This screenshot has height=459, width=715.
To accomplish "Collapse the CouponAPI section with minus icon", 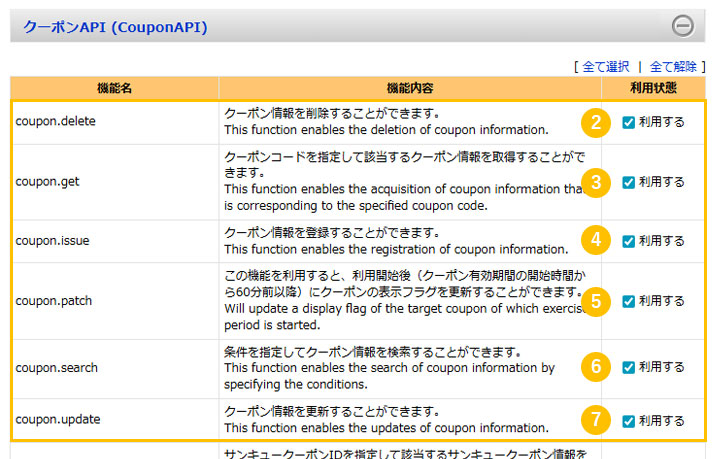I will point(682,26).
